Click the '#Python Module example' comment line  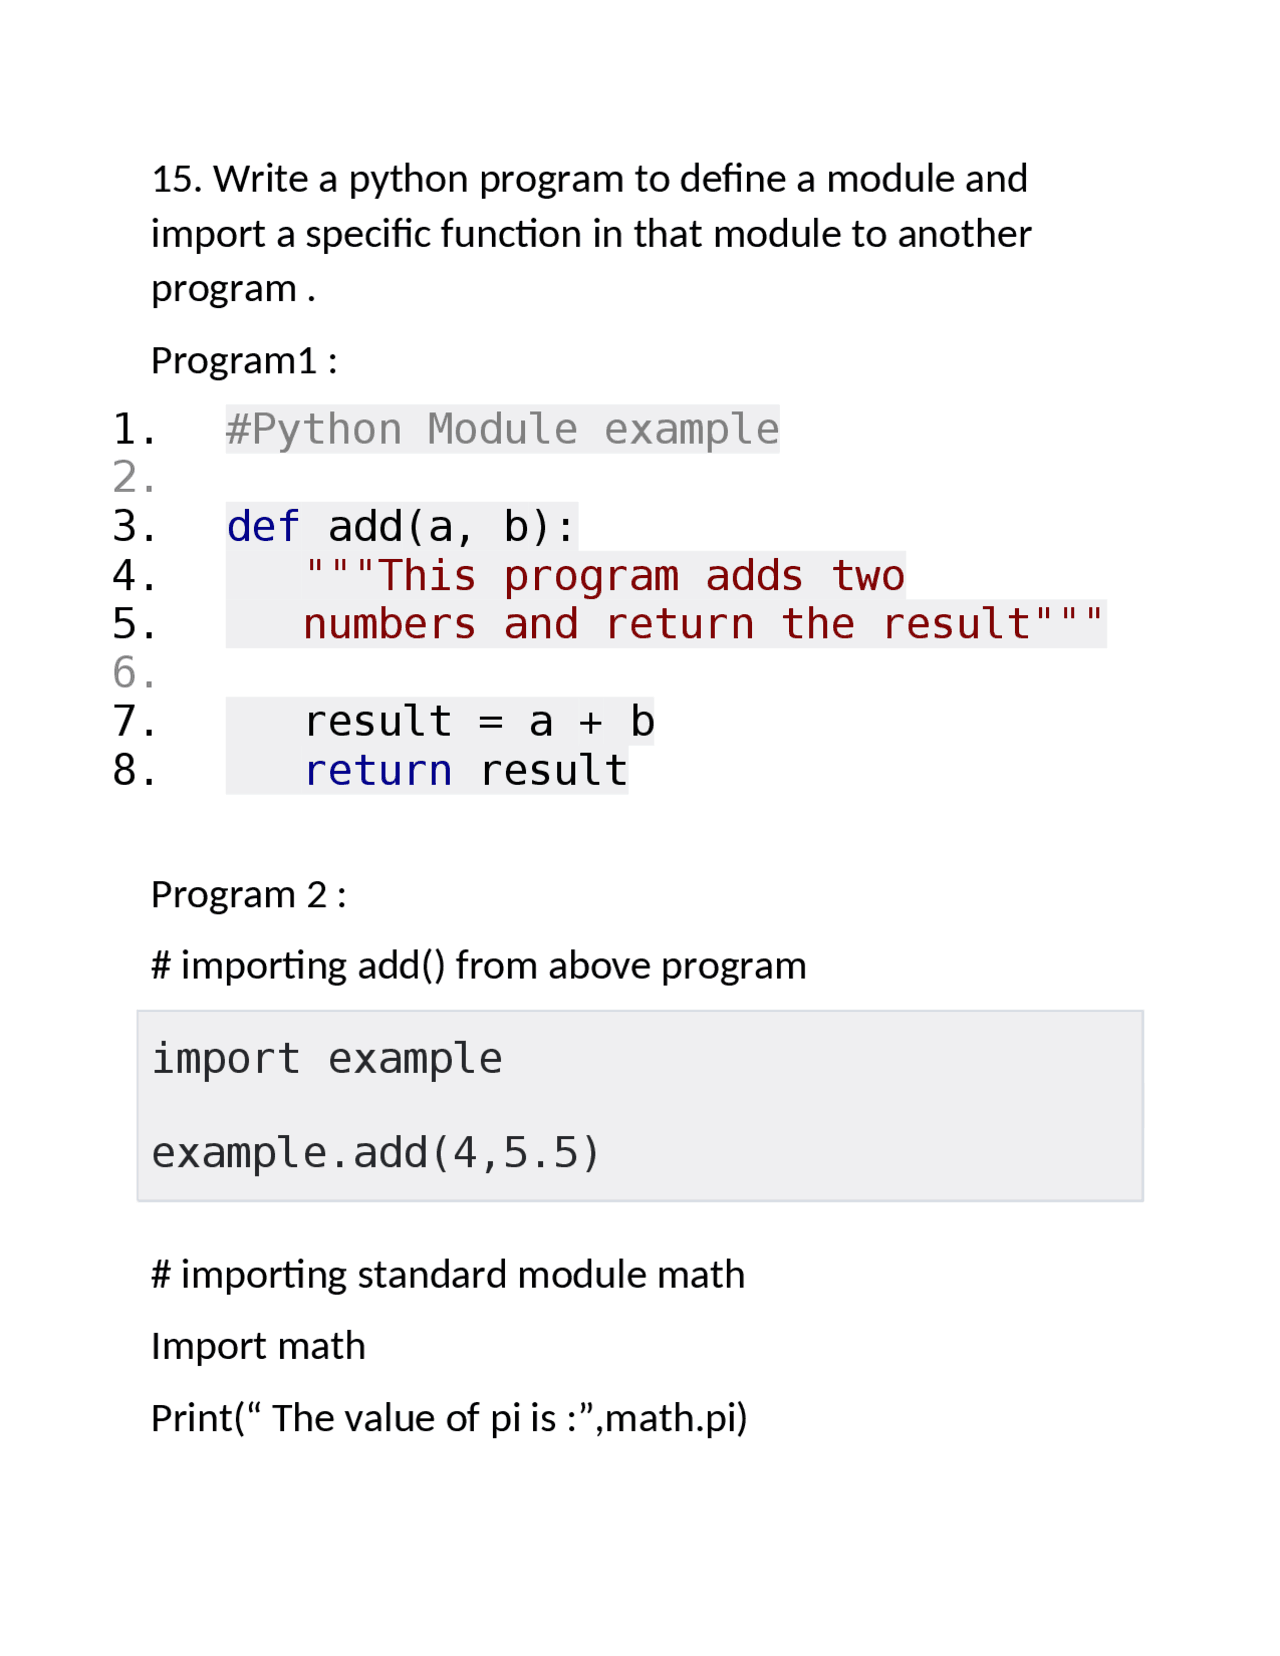tap(502, 429)
